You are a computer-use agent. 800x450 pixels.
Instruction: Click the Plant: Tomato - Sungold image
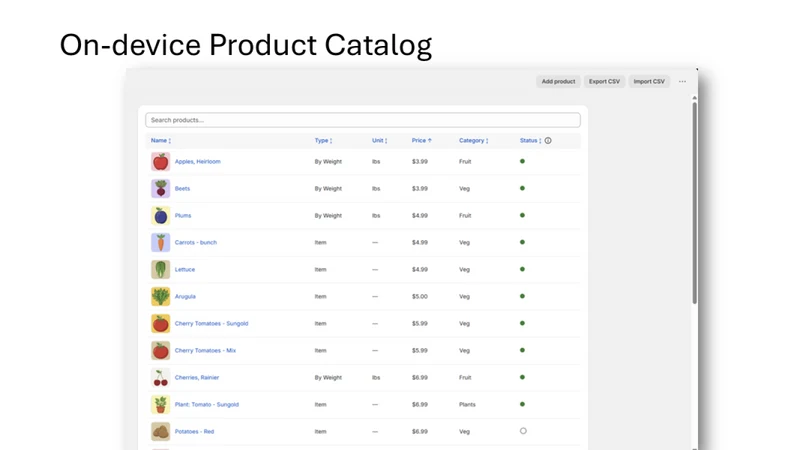(x=160, y=405)
